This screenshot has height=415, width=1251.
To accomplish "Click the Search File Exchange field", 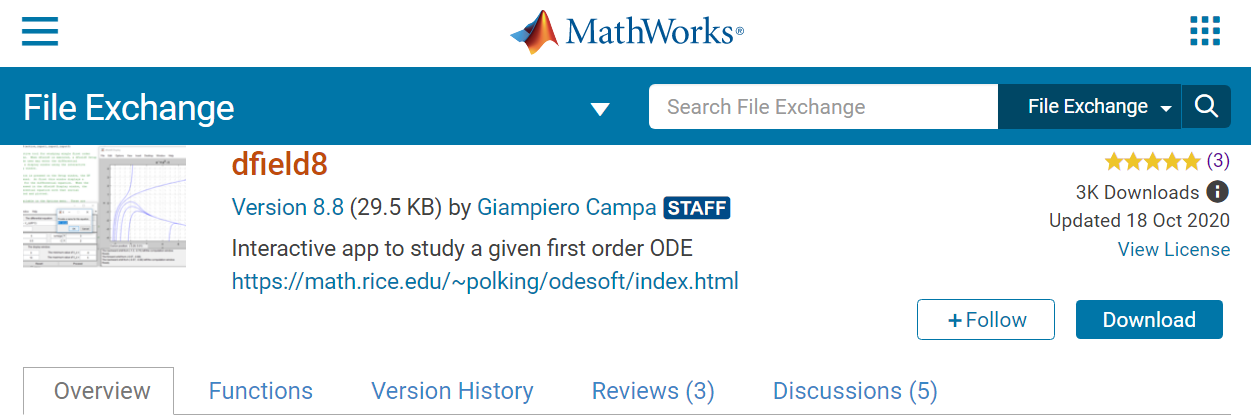I will coord(823,106).
